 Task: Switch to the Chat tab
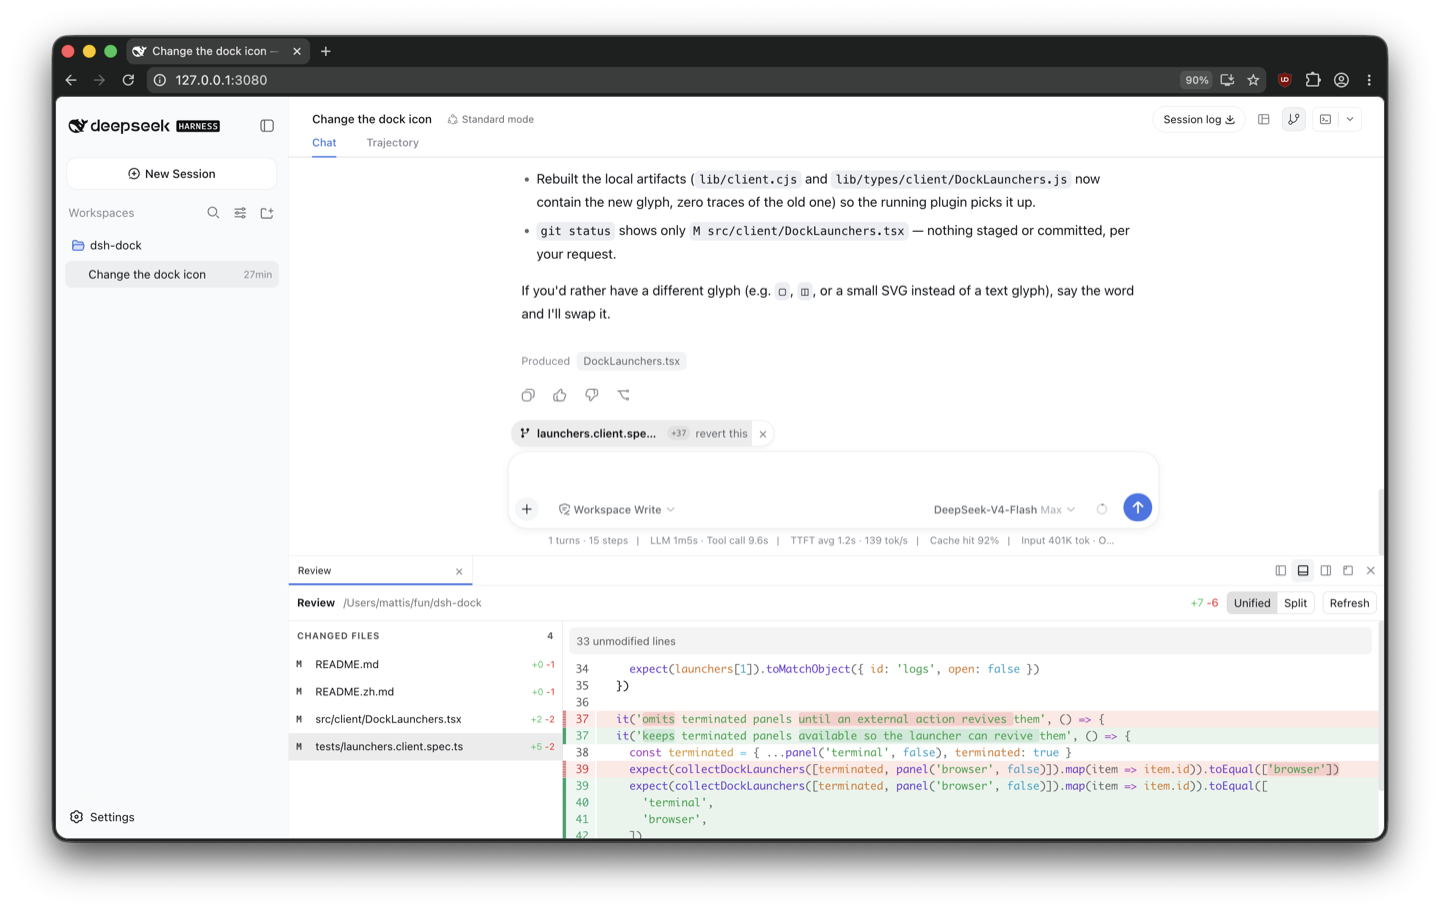coord(324,143)
